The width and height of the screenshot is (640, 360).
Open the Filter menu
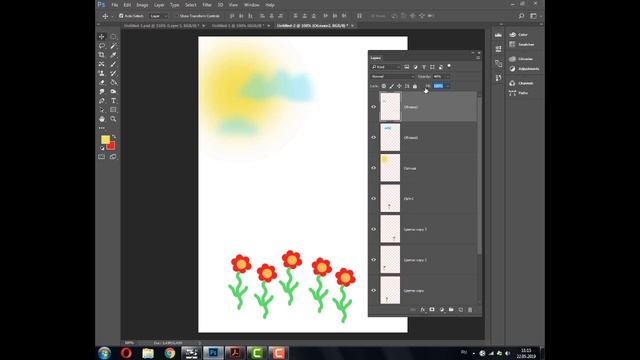tap(207, 5)
